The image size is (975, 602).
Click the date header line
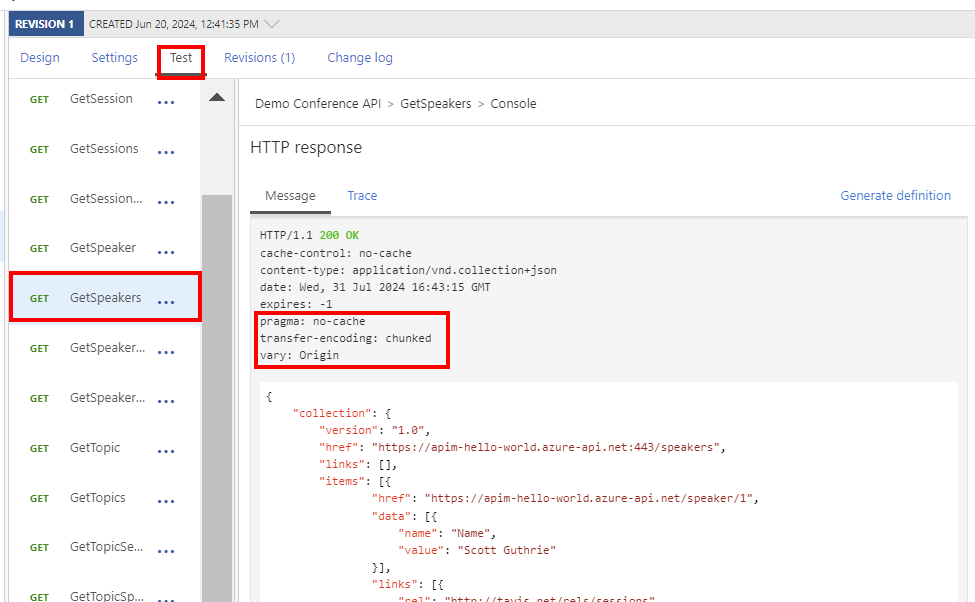375,287
